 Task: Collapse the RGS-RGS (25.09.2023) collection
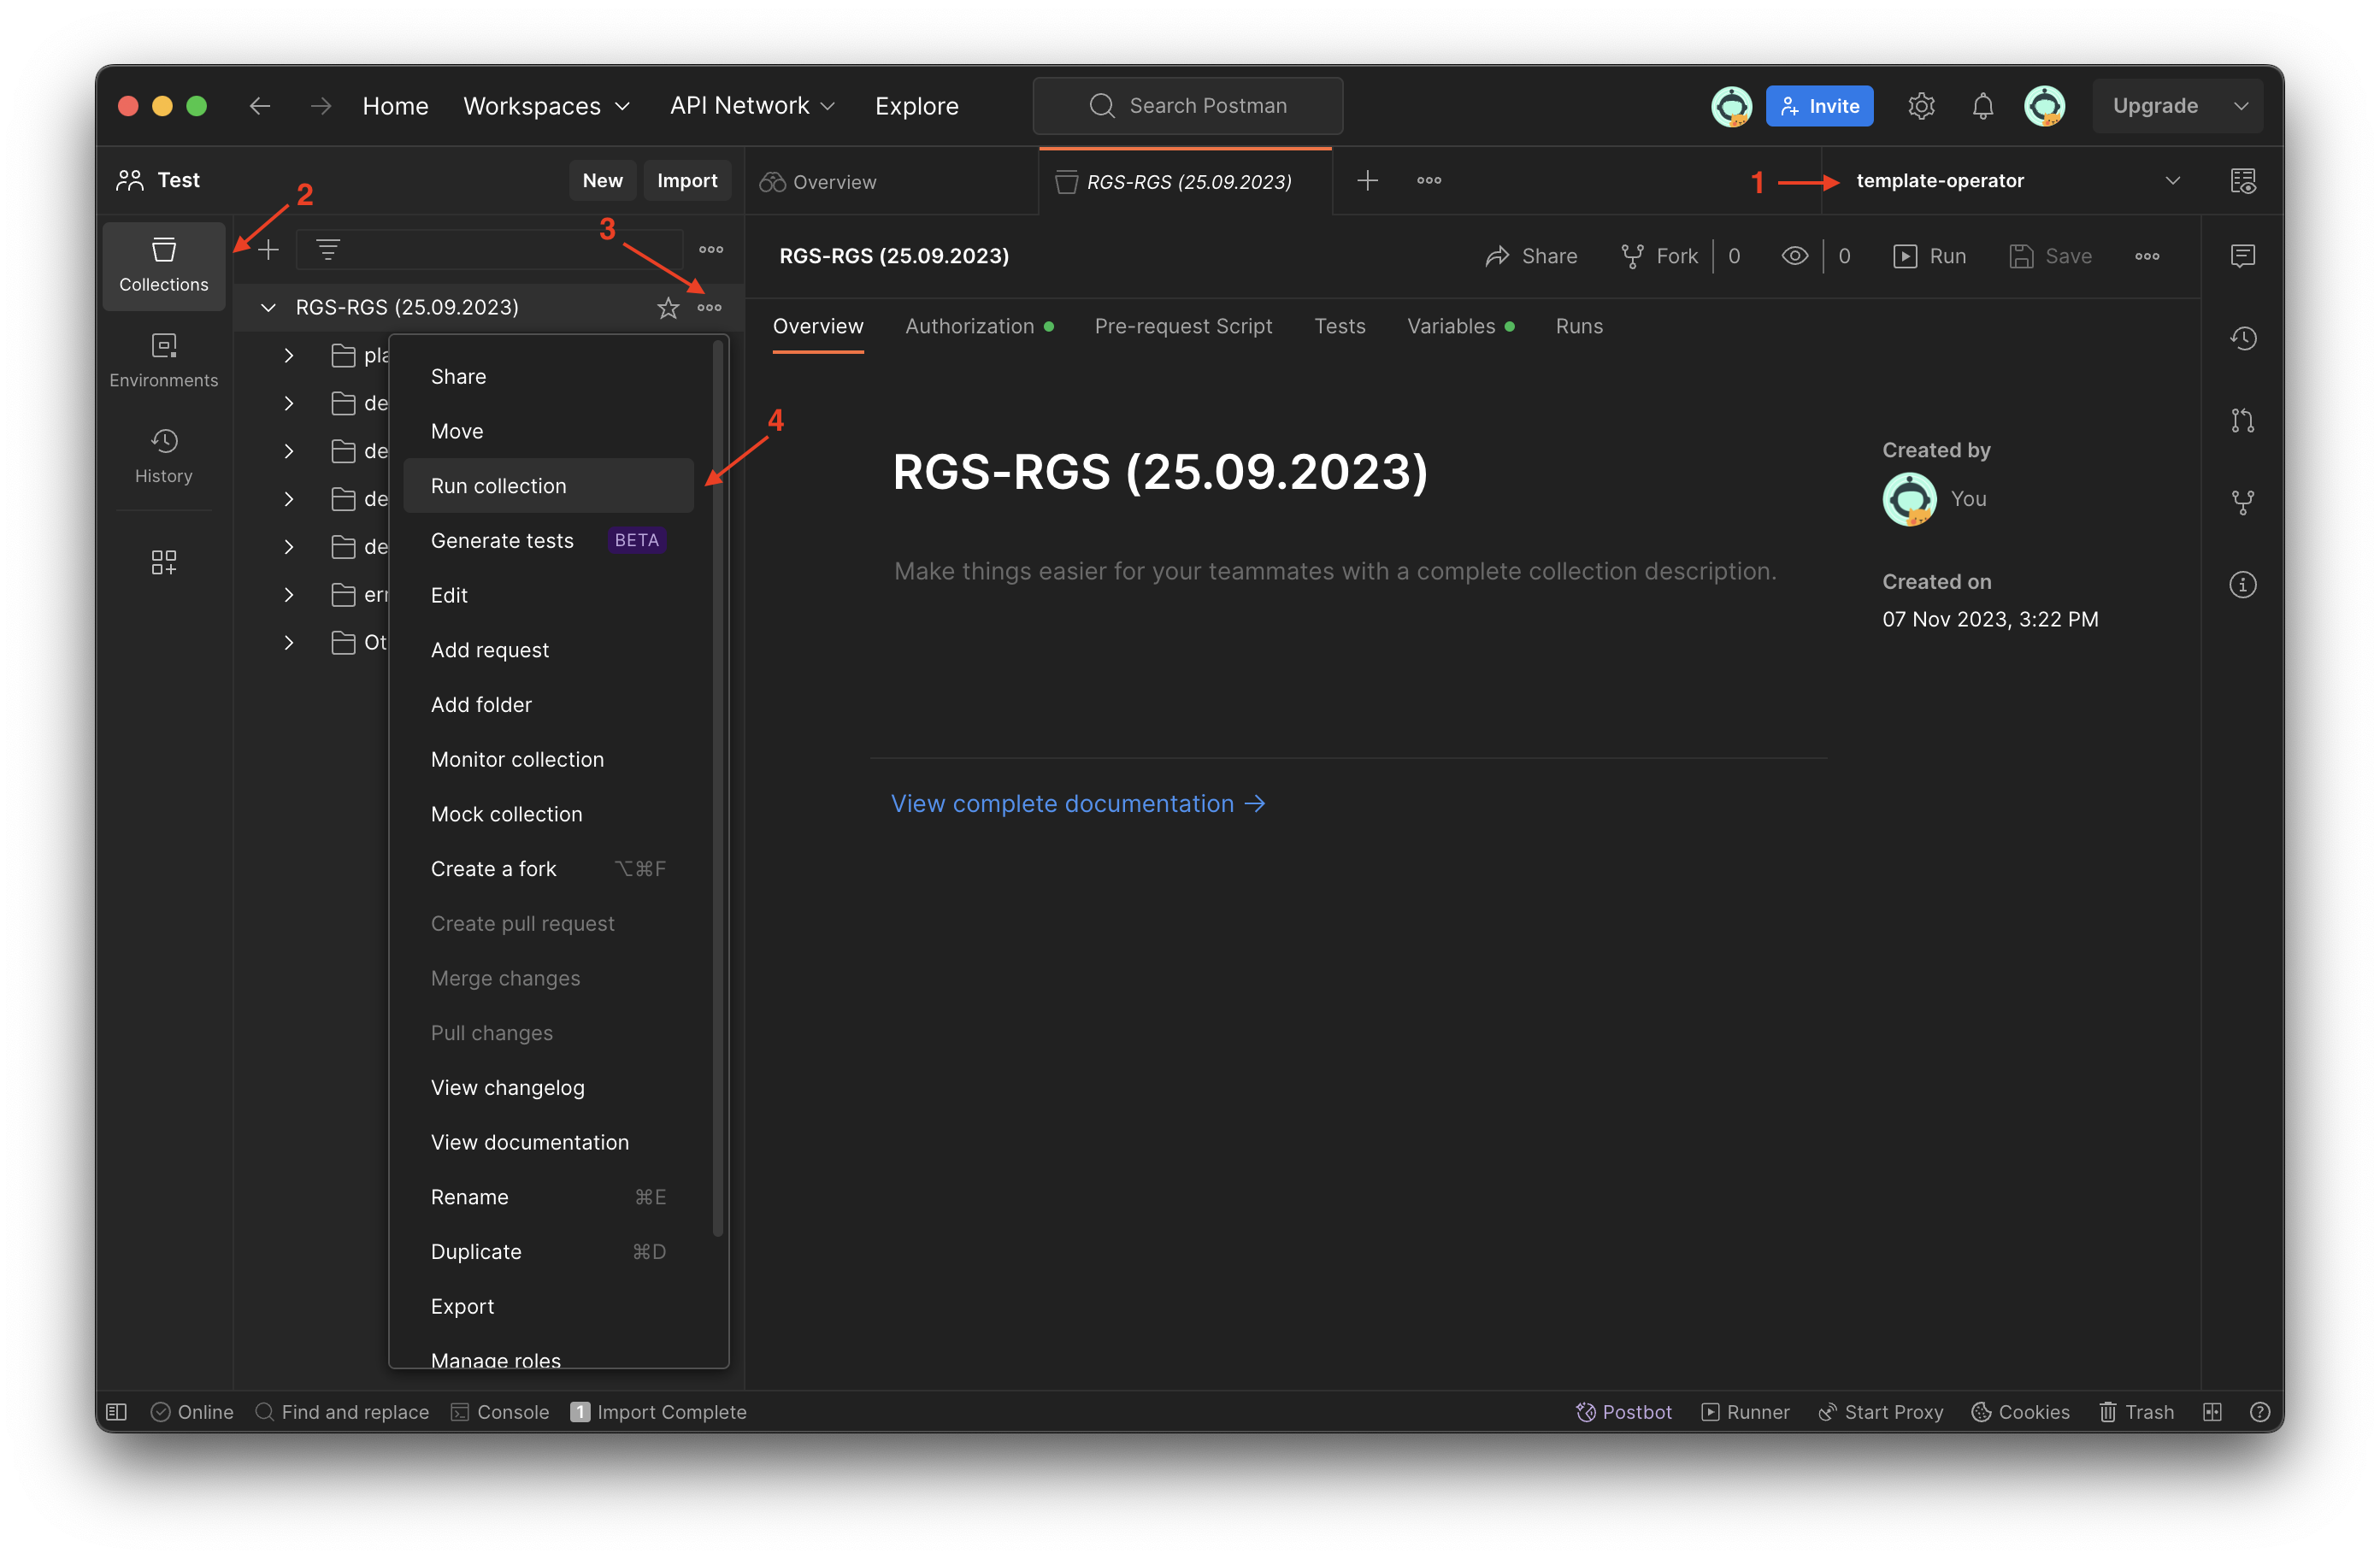(x=268, y=308)
